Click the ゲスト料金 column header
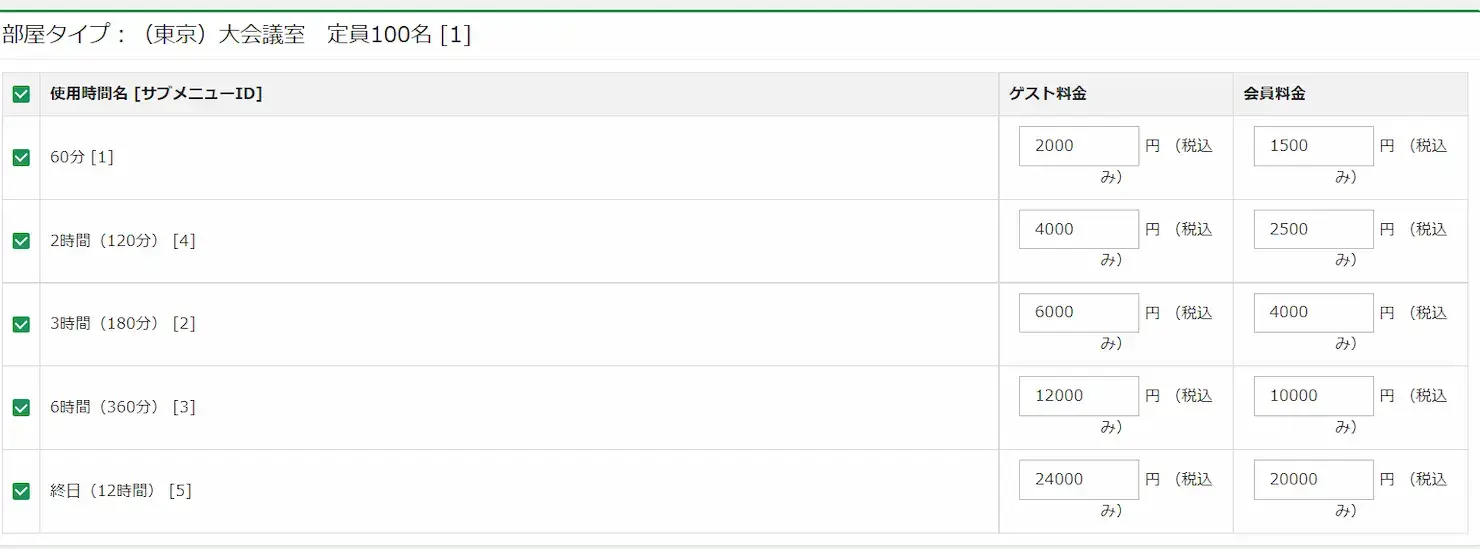Screen dimensions: 1480x549 (1048, 94)
